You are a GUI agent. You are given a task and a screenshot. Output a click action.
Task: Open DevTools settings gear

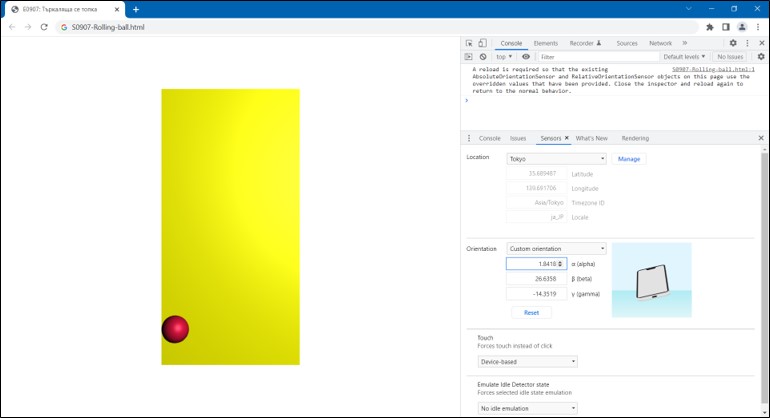(732, 44)
